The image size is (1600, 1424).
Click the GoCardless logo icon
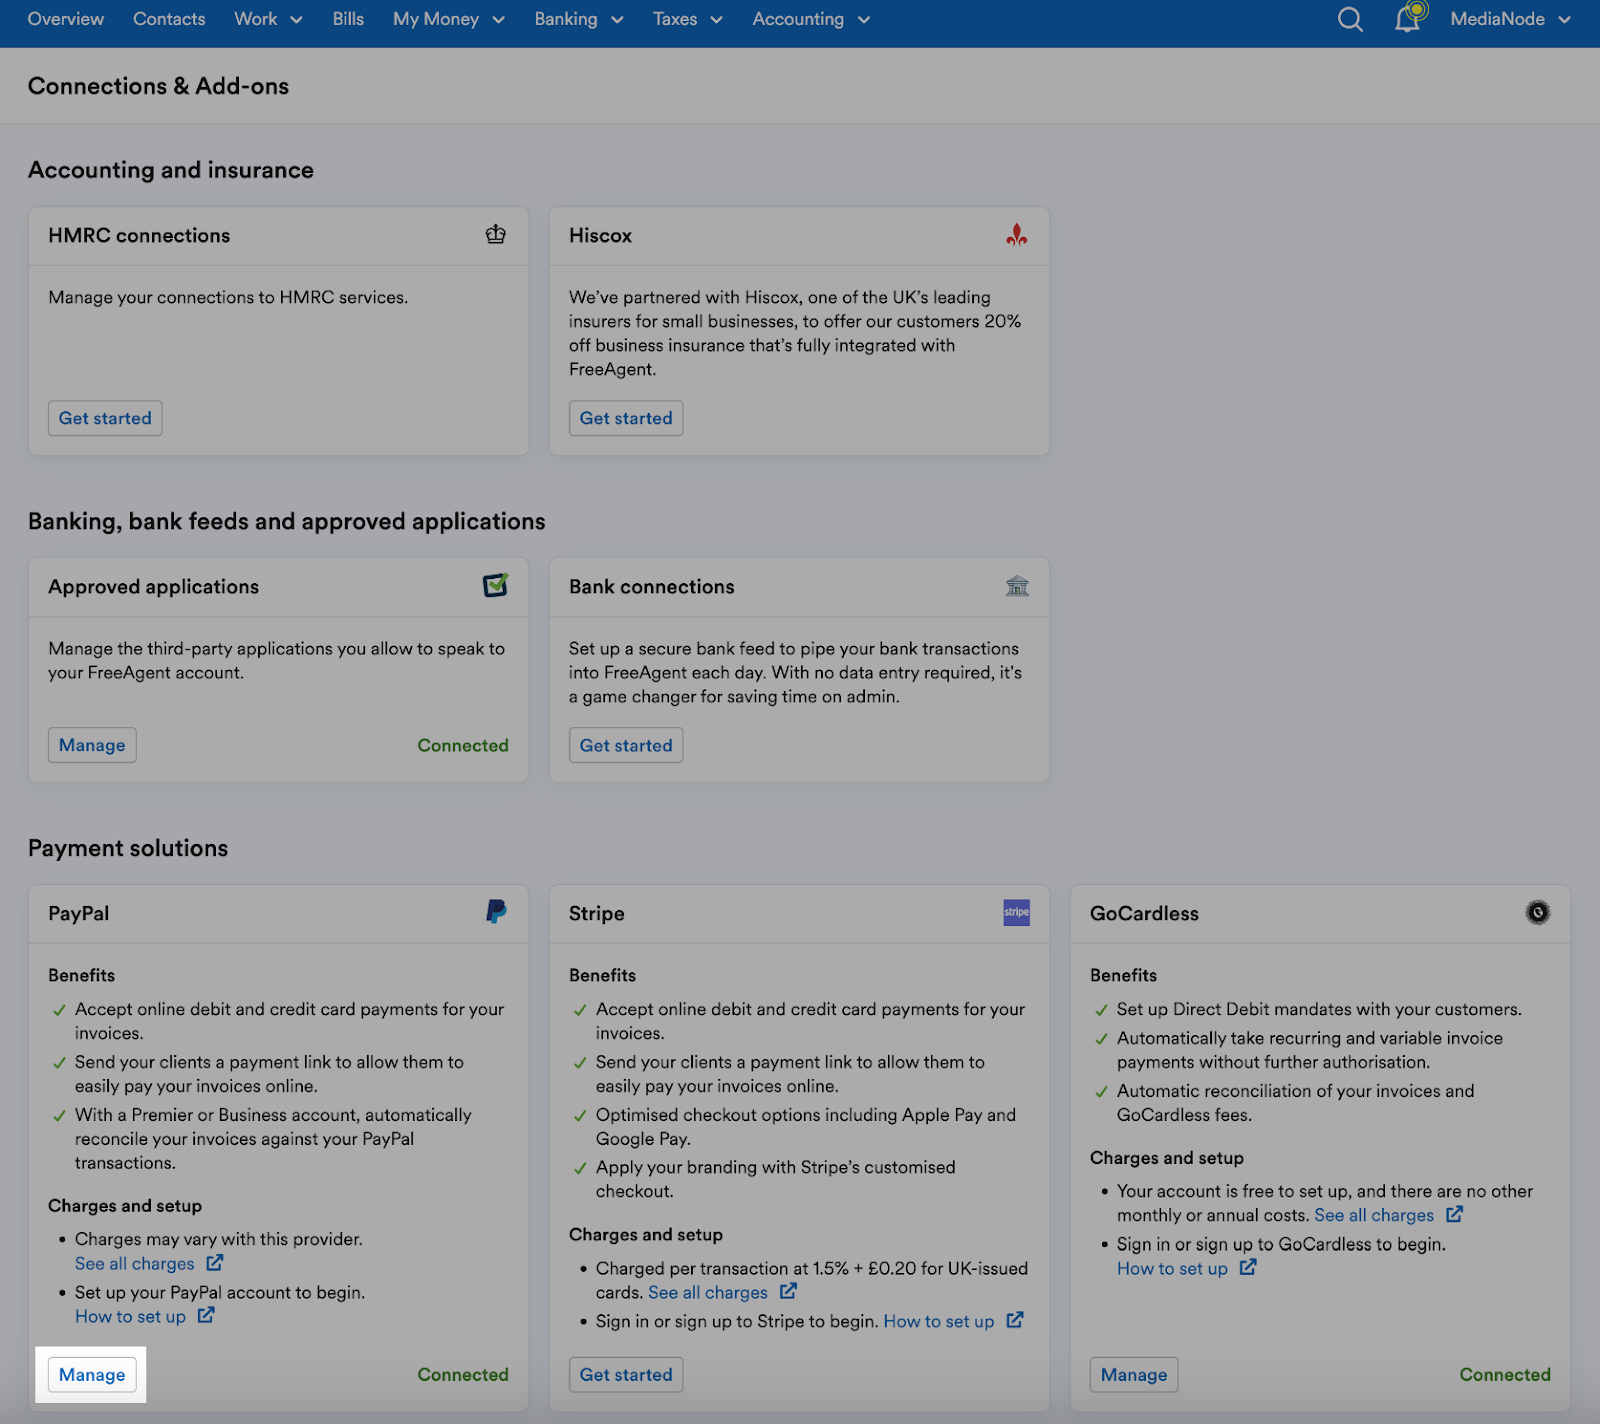coord(1538,912)
